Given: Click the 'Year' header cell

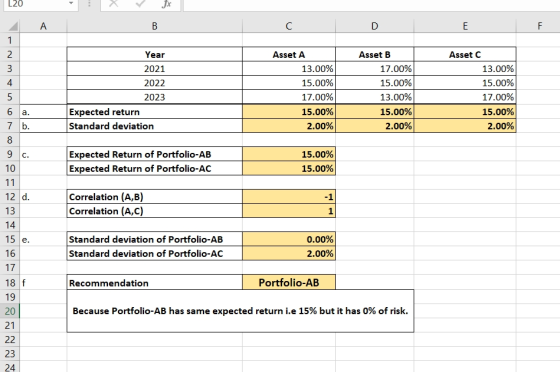Looking at the screenshot, I should pos(154,54).
